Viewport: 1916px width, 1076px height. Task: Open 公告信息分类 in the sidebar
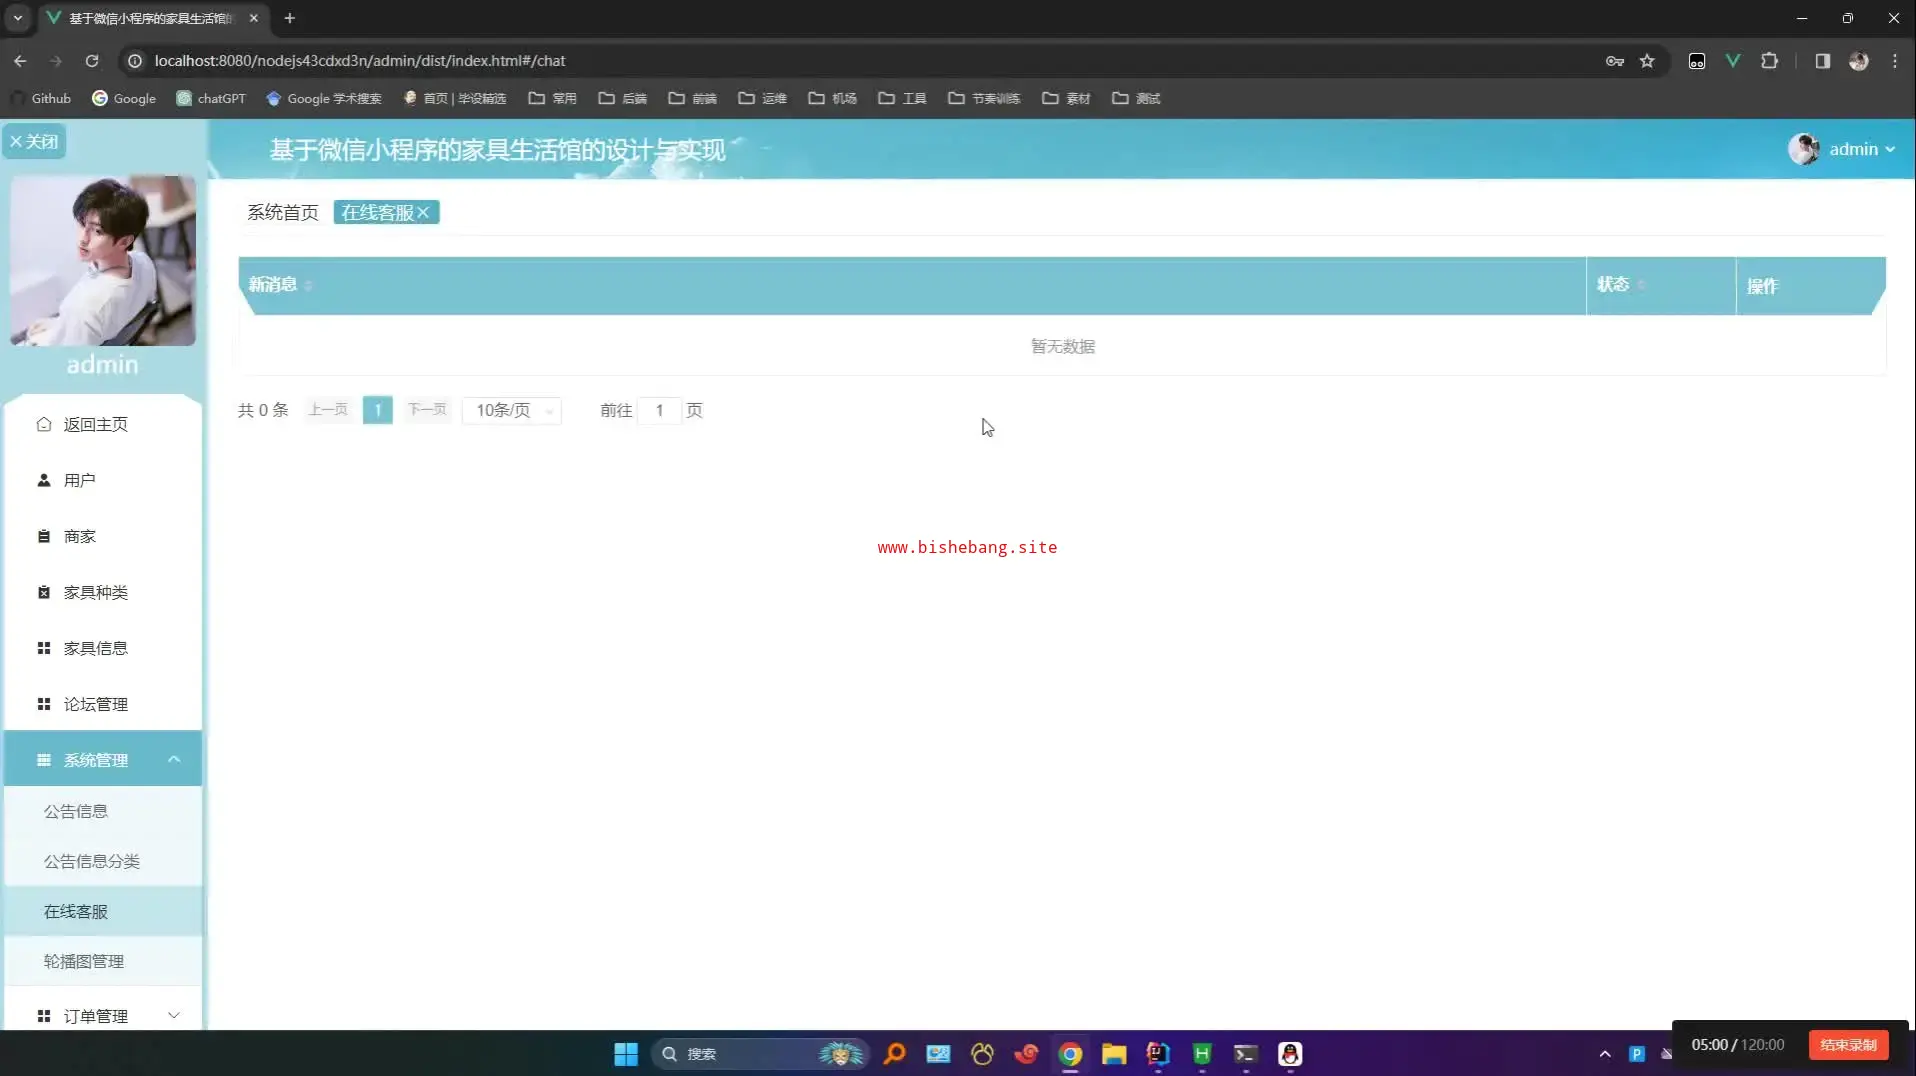(92, 861)
